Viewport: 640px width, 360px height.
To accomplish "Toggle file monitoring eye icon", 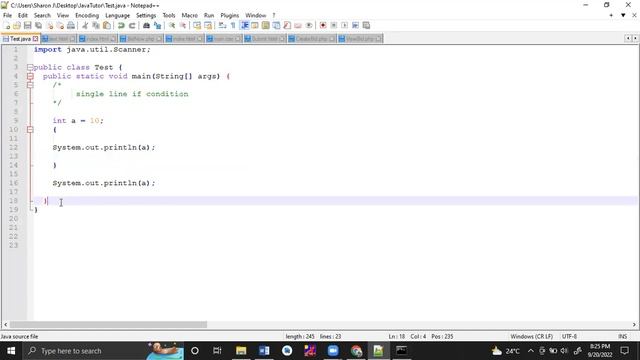I will pos(309,26).
